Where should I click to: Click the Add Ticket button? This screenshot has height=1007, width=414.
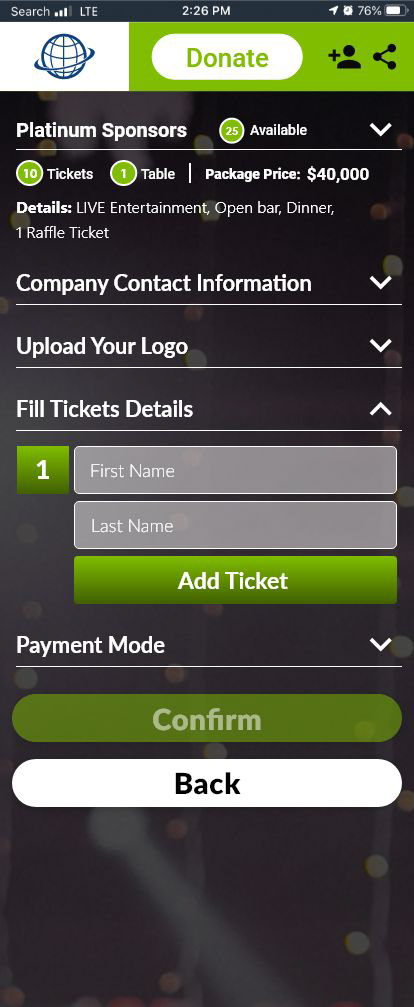[236, 580]
